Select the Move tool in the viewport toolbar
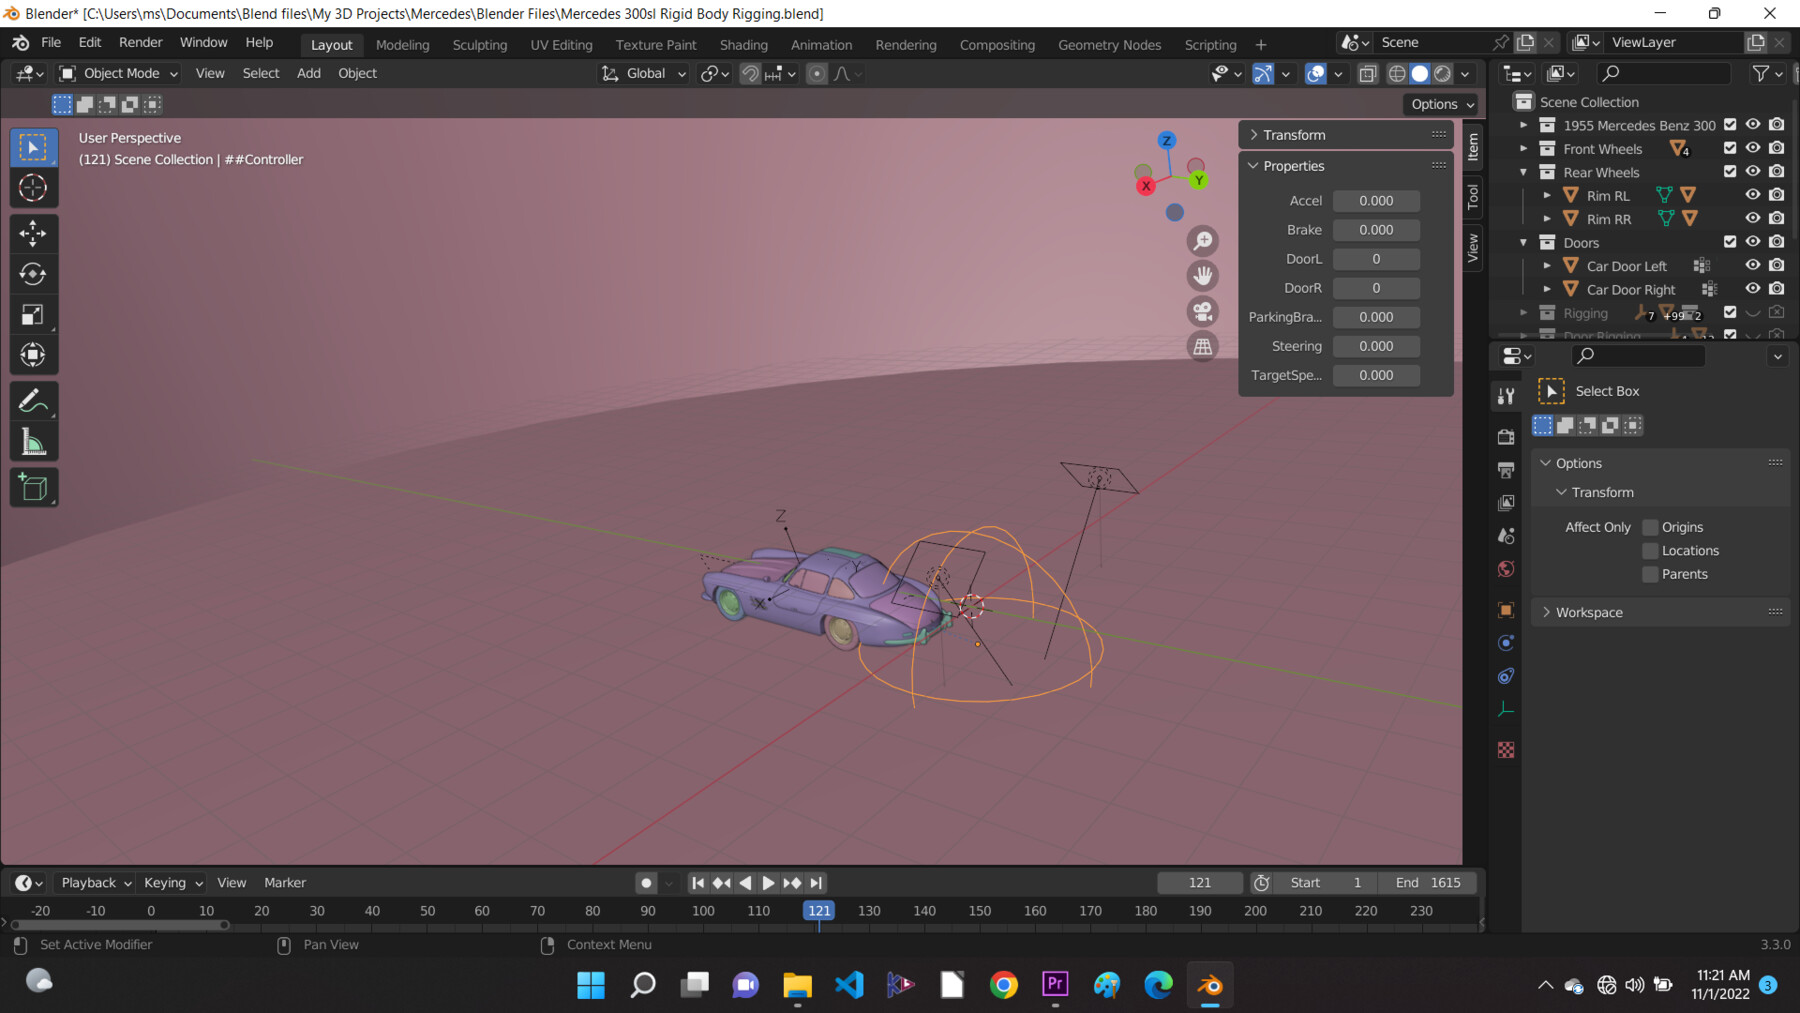The height and width of the screenshot is (1013, 1800). pyautogui.click(x=33, y=233)
